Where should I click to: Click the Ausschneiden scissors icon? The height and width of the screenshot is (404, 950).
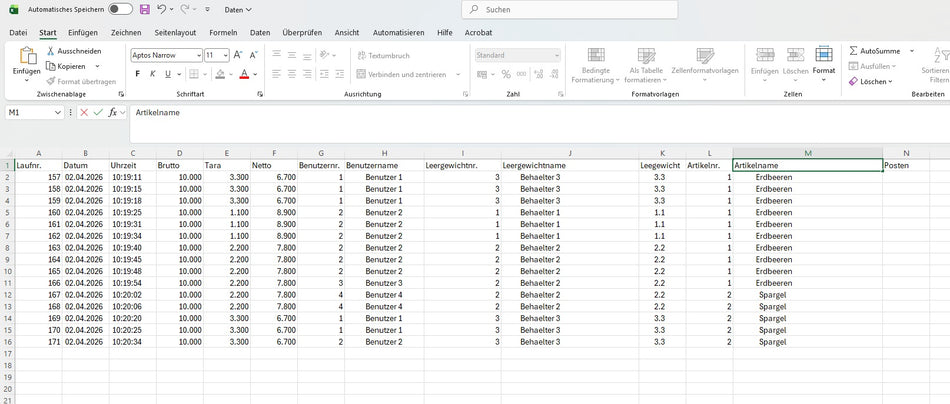51,51
